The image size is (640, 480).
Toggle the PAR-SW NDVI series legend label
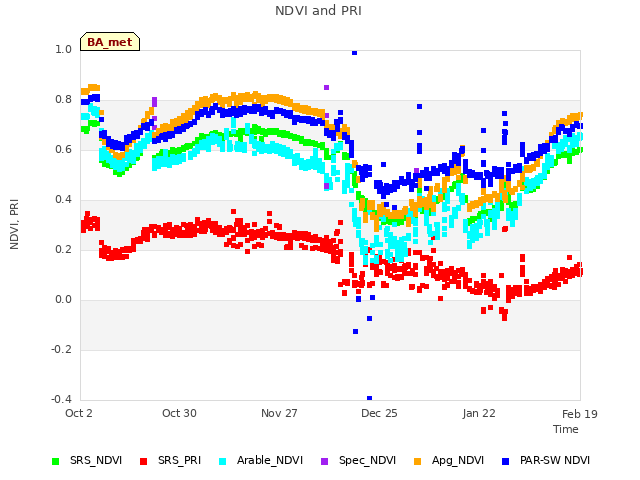[x=555, y=460]
